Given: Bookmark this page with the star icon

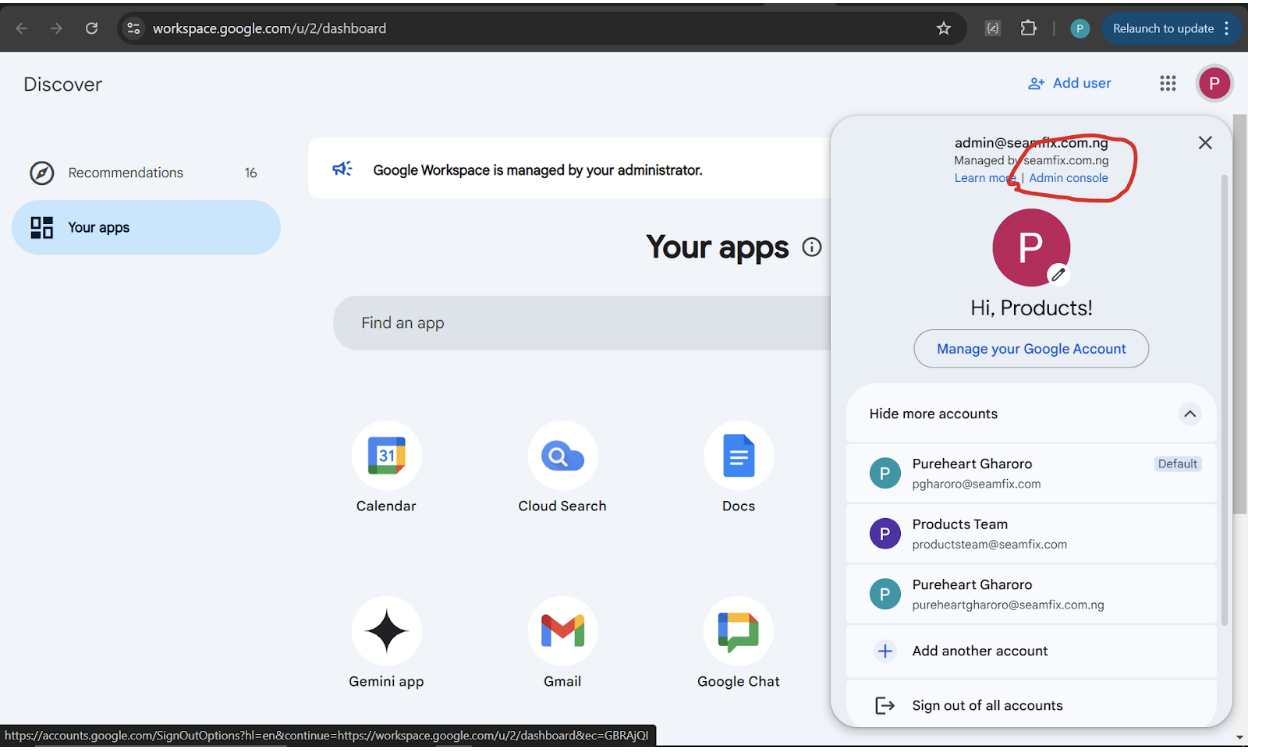Looking at the screenshot, I should click(943, 28).
